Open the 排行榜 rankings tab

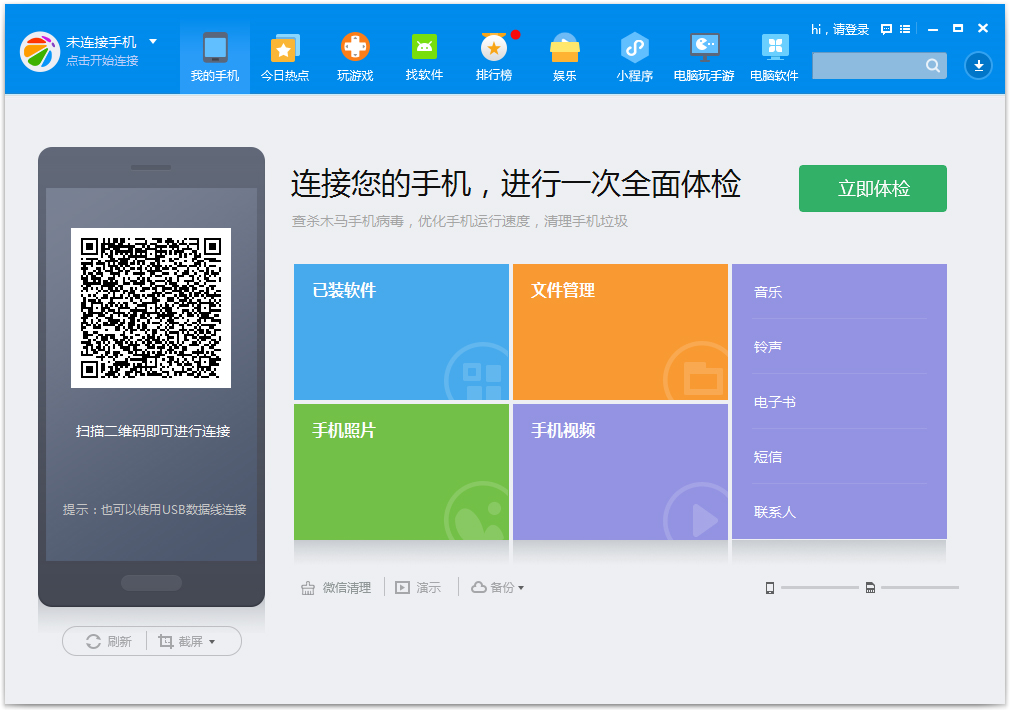pyautogui.click(x=494, y=57)
